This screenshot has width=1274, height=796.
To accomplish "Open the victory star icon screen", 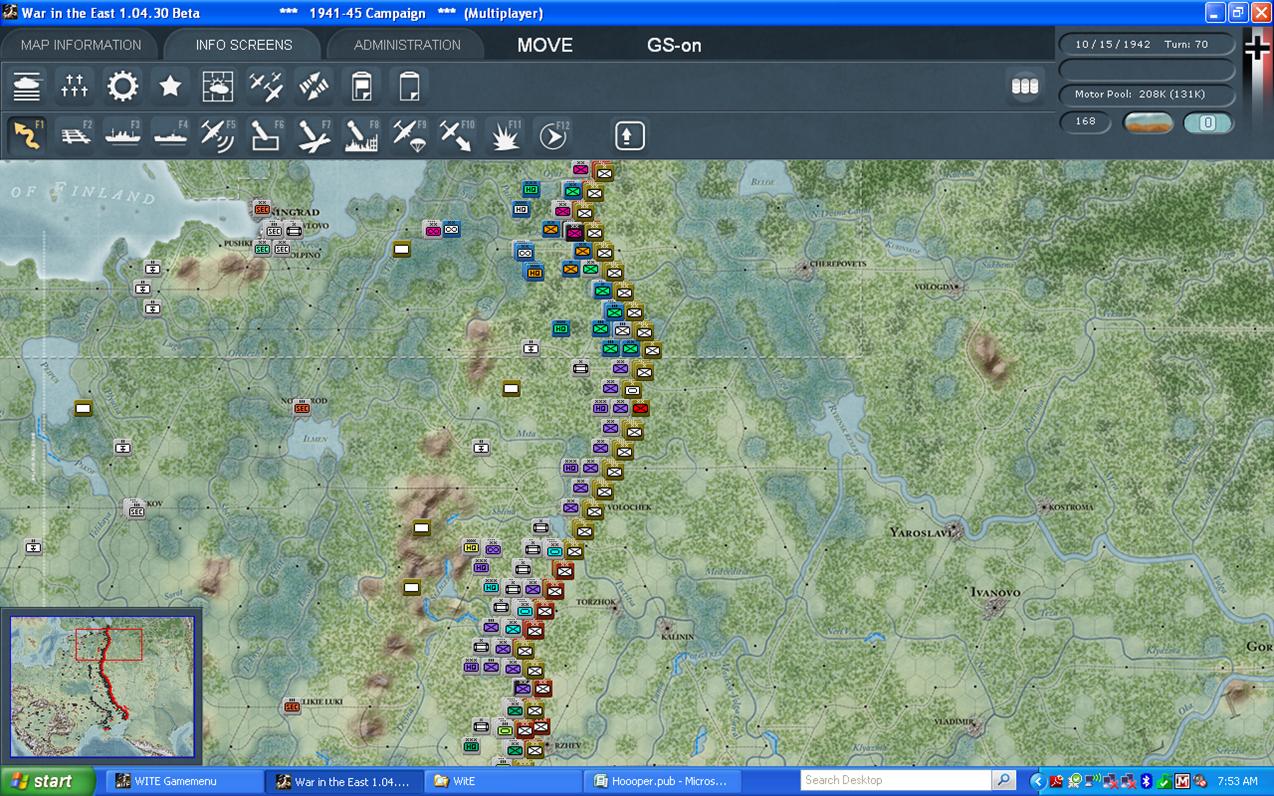I will click(x=171, y=86).
